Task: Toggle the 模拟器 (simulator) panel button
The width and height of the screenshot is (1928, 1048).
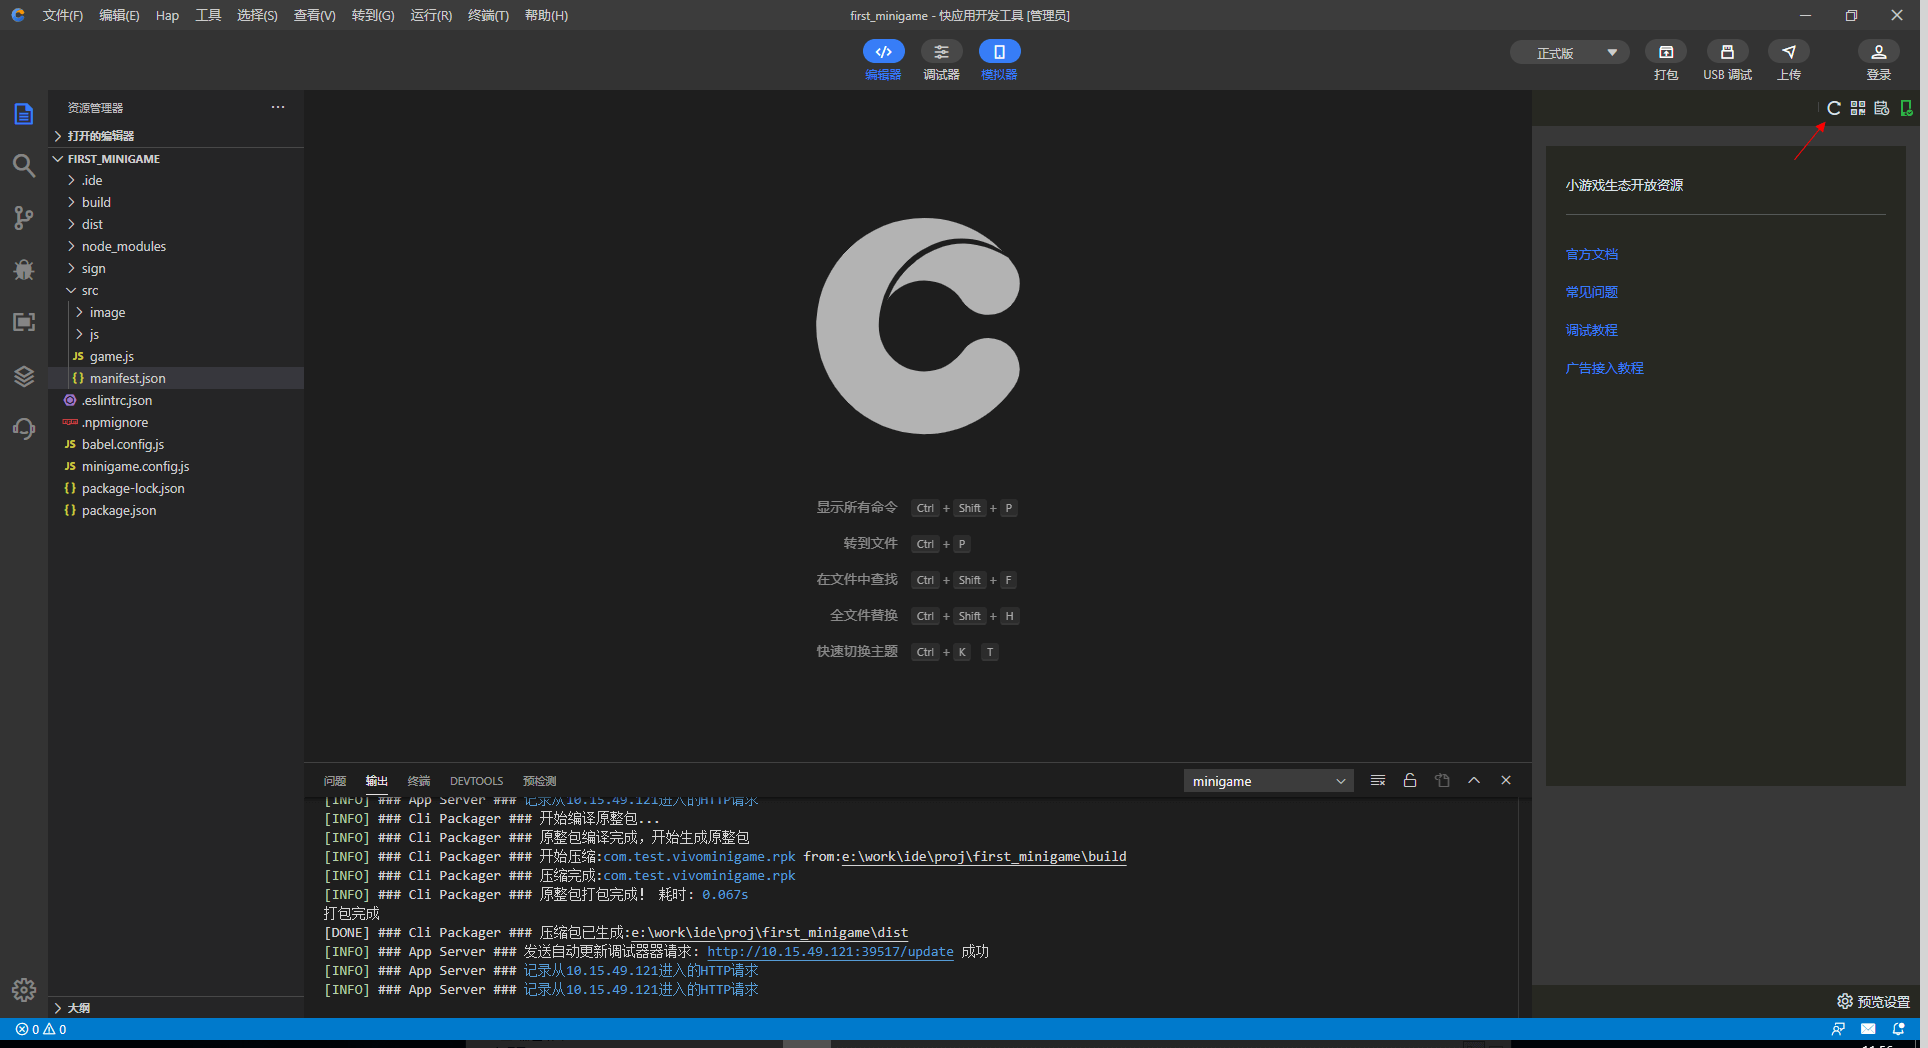Action: pos(999,60)
